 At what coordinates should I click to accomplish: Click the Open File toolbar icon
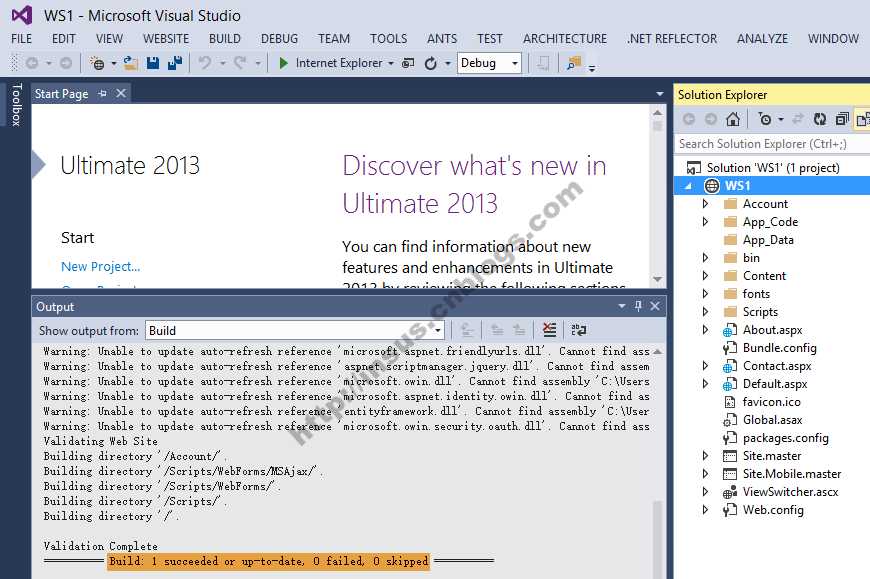tap(130, 63)
